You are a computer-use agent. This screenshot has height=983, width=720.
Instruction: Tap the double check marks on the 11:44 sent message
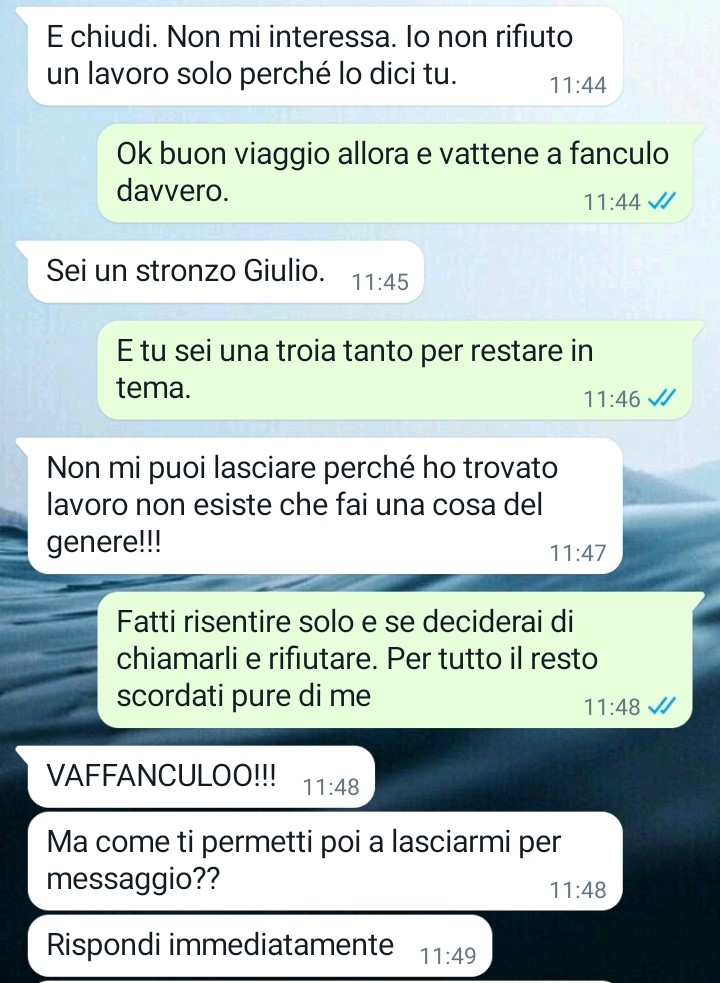(661, 201)
